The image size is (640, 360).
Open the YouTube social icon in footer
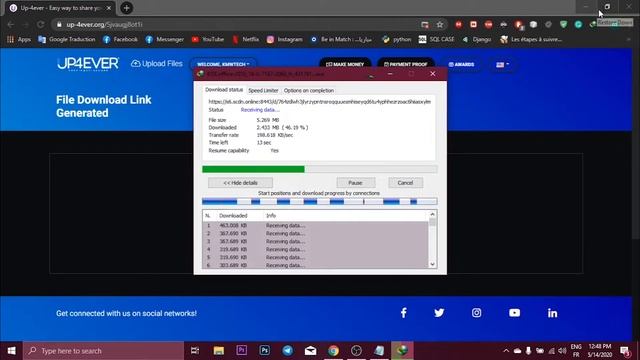pos(514,313)
